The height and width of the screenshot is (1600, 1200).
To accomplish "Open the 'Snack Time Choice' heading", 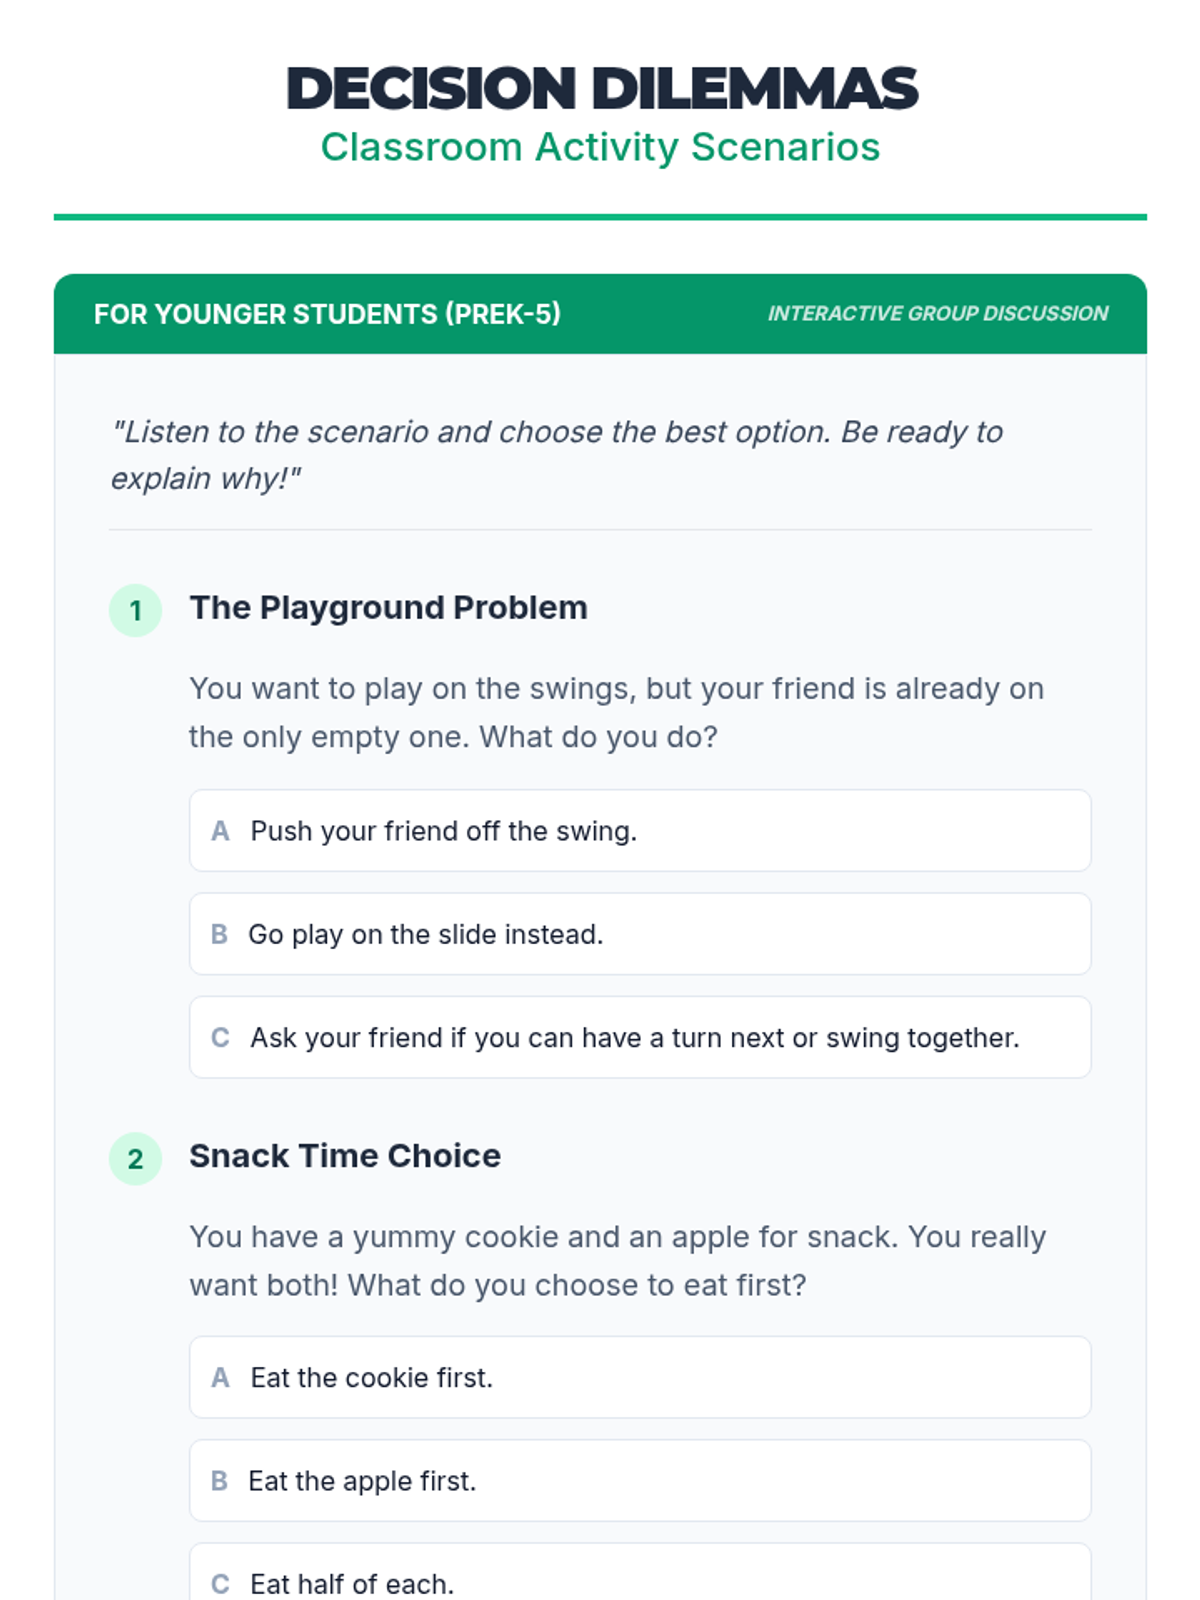I will coord(345,1156).
